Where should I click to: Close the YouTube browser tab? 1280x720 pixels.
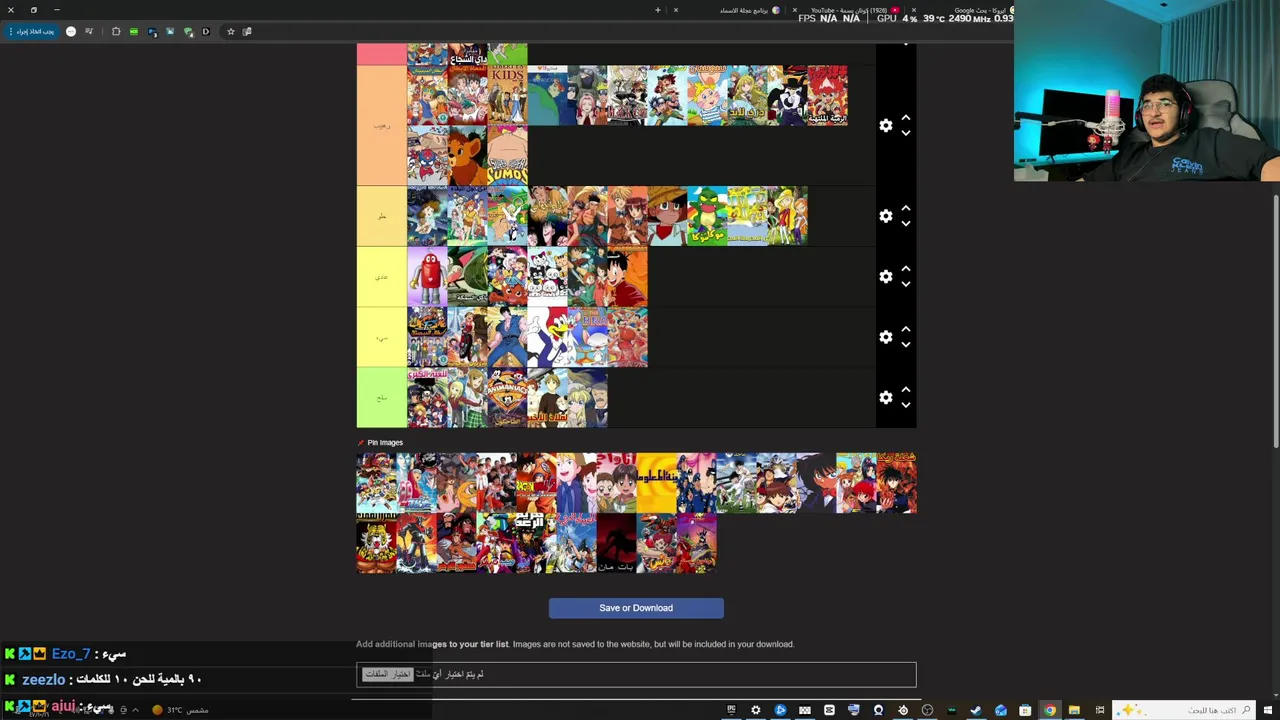(x=795, y=10)
